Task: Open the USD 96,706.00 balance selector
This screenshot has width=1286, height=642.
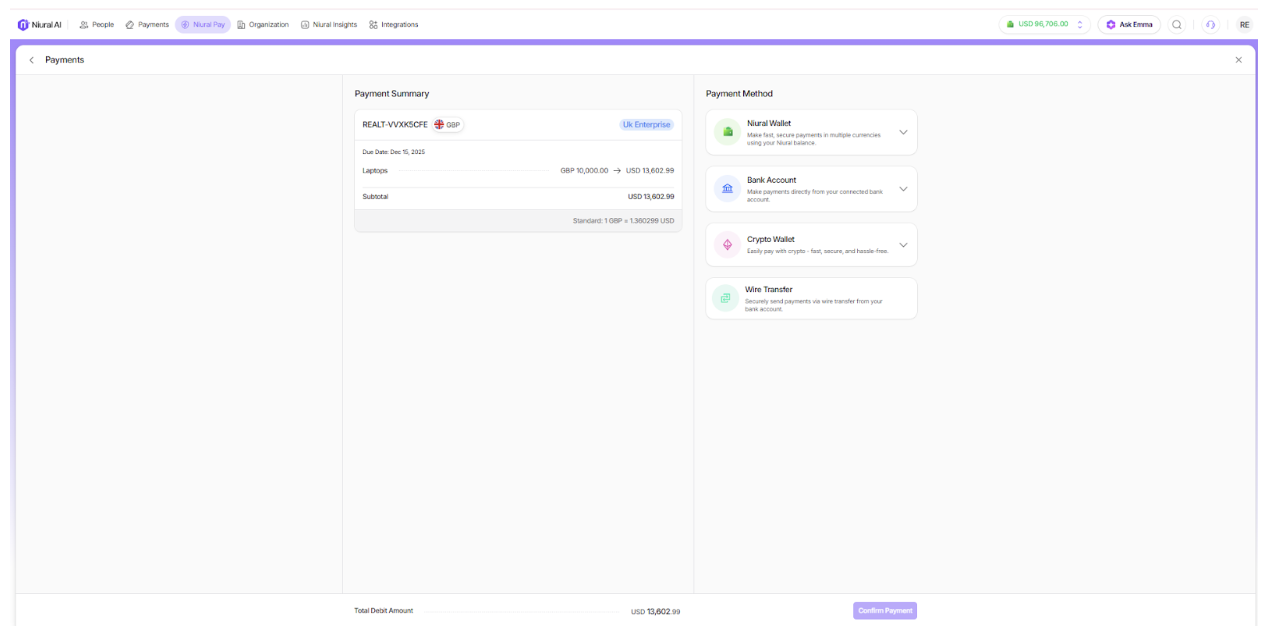Action: click(x=1044, y=25)
